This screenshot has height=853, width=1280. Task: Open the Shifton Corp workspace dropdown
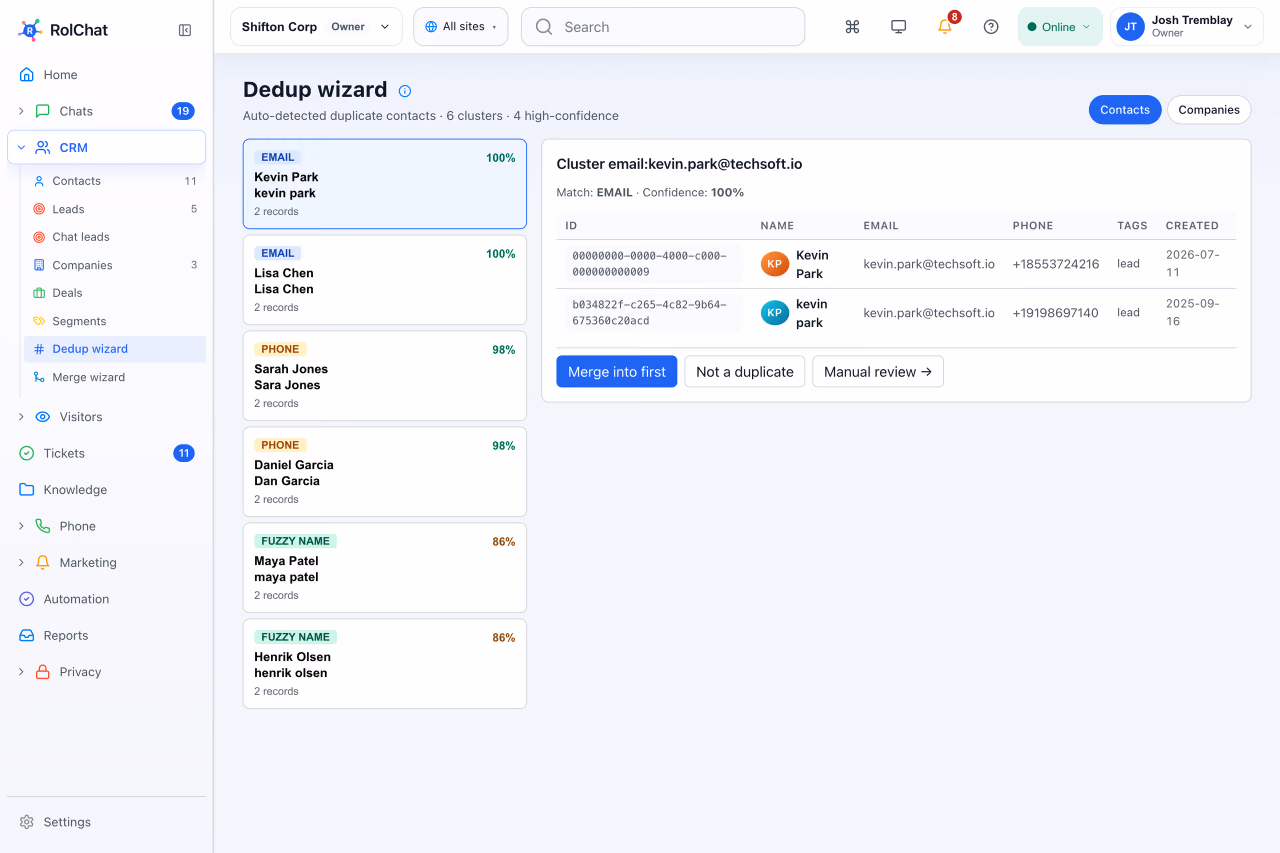316,27
